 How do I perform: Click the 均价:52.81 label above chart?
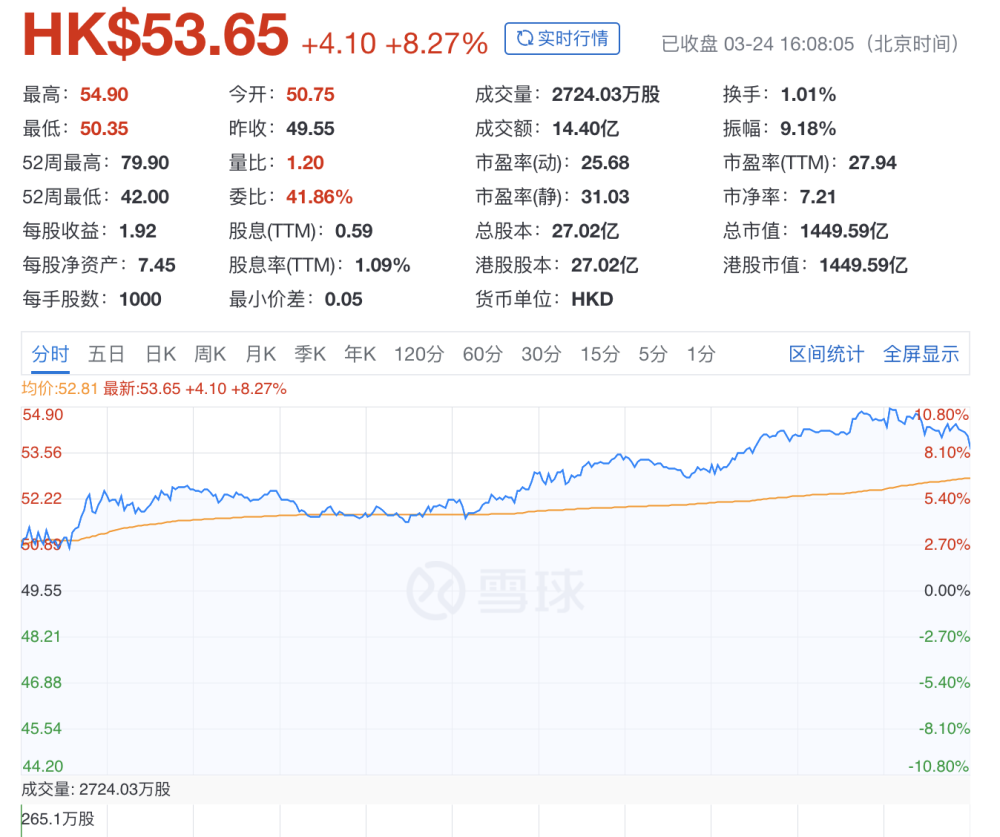(59, 389)
